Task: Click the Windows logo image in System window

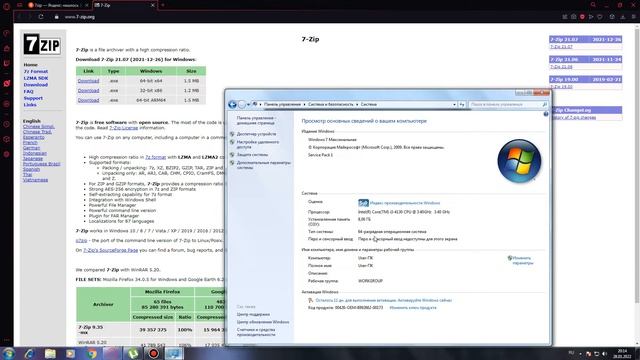Action: tap(519, 161)
